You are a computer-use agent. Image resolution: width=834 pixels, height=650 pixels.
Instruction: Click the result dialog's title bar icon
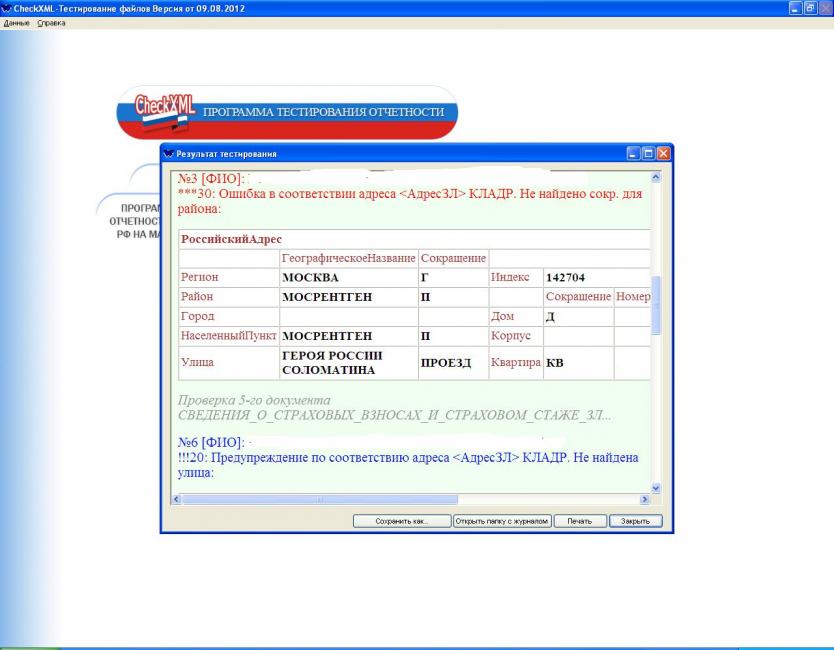click(x=168, y=154)
